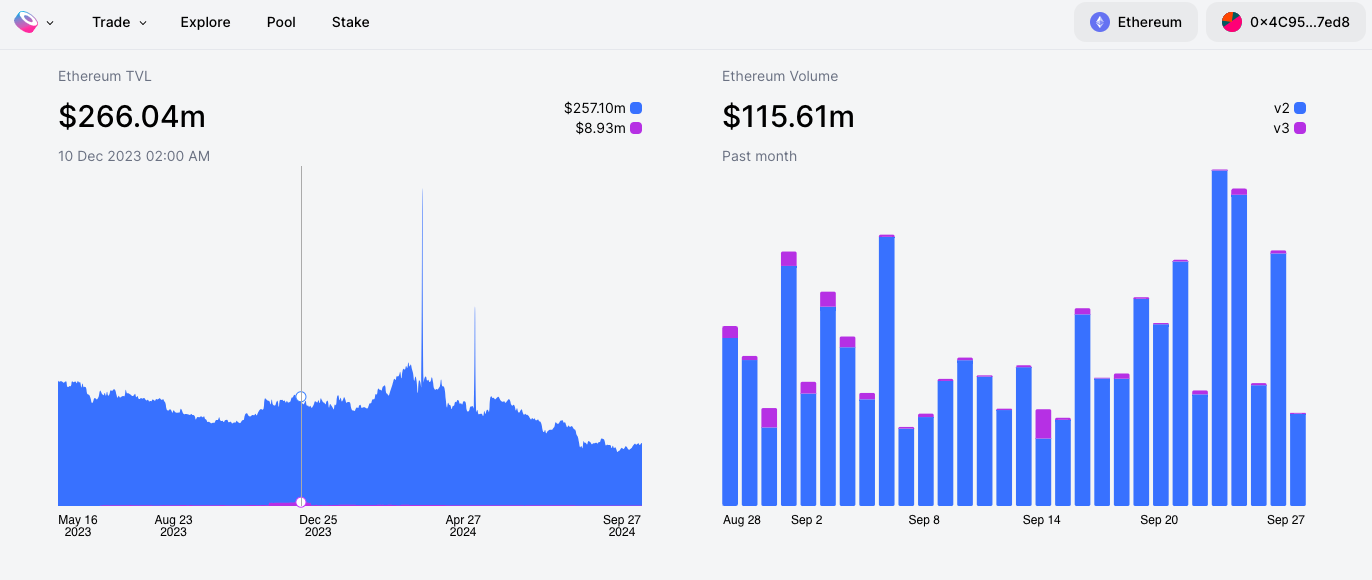Click the tallest volume bar after Sep 20
This screenshot has height=580, width=1372.
(1219, 338)
